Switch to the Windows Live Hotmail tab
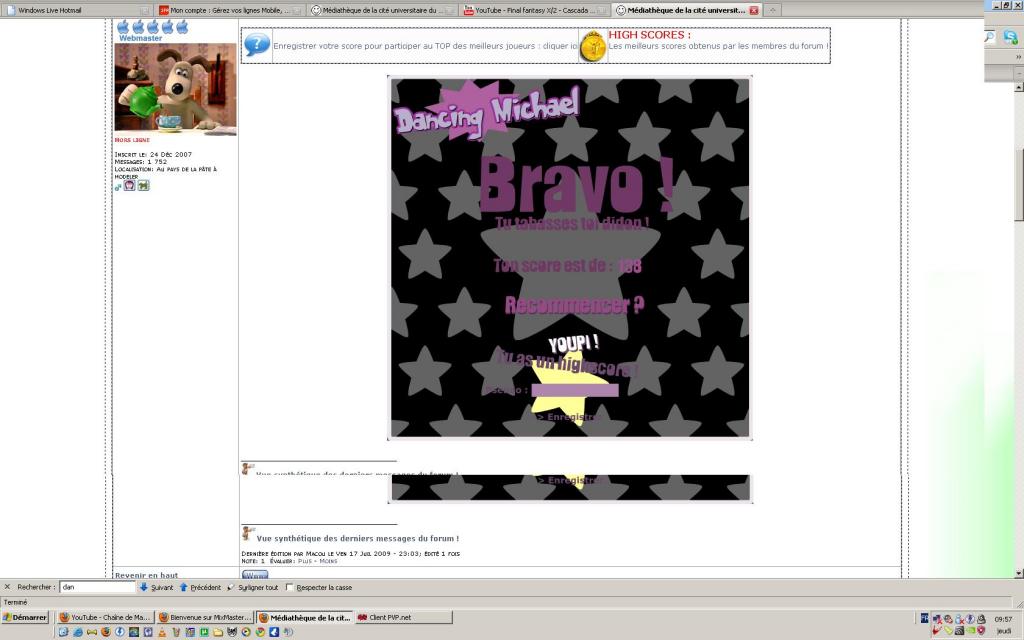1024x640 pixels. pos(77,10)
